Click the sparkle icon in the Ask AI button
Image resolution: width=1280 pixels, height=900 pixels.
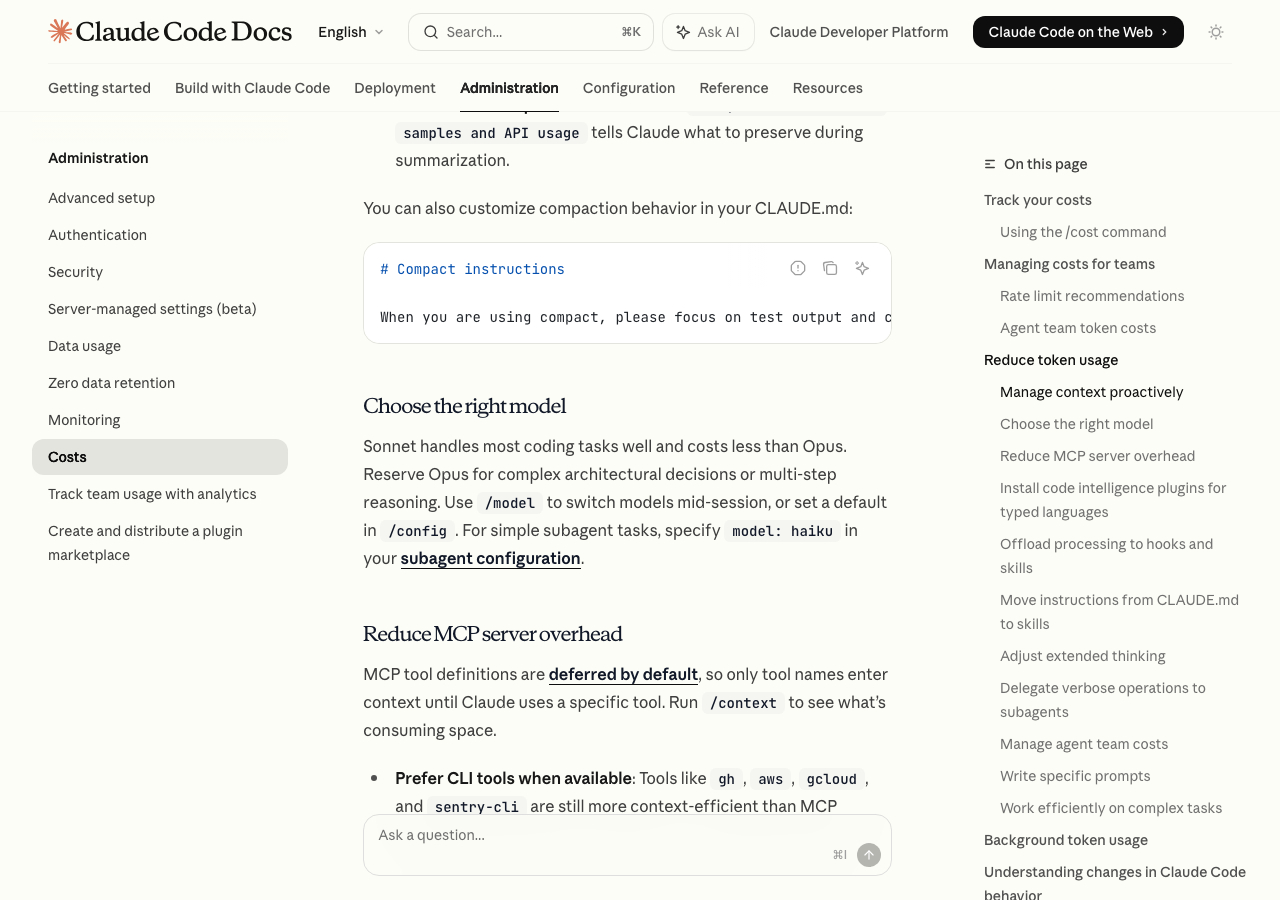tap(683, 32)
